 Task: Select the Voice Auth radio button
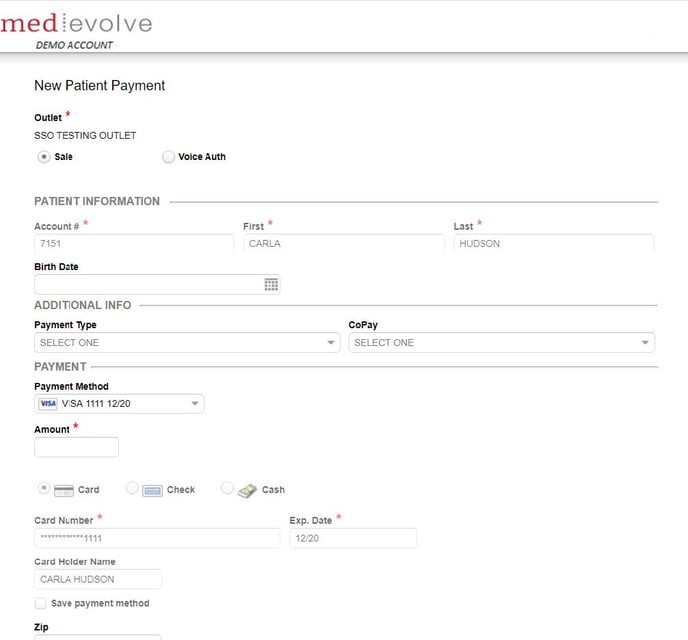click(x=168, y=157)
